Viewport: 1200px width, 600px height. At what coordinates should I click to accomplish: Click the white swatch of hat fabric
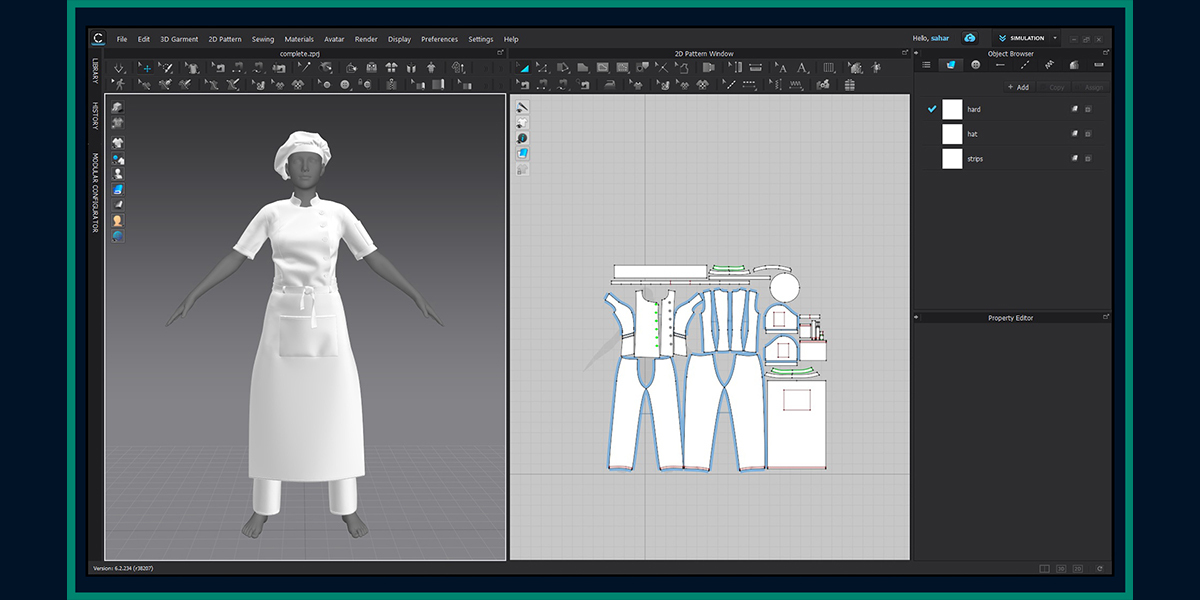(x=952, y=133)
